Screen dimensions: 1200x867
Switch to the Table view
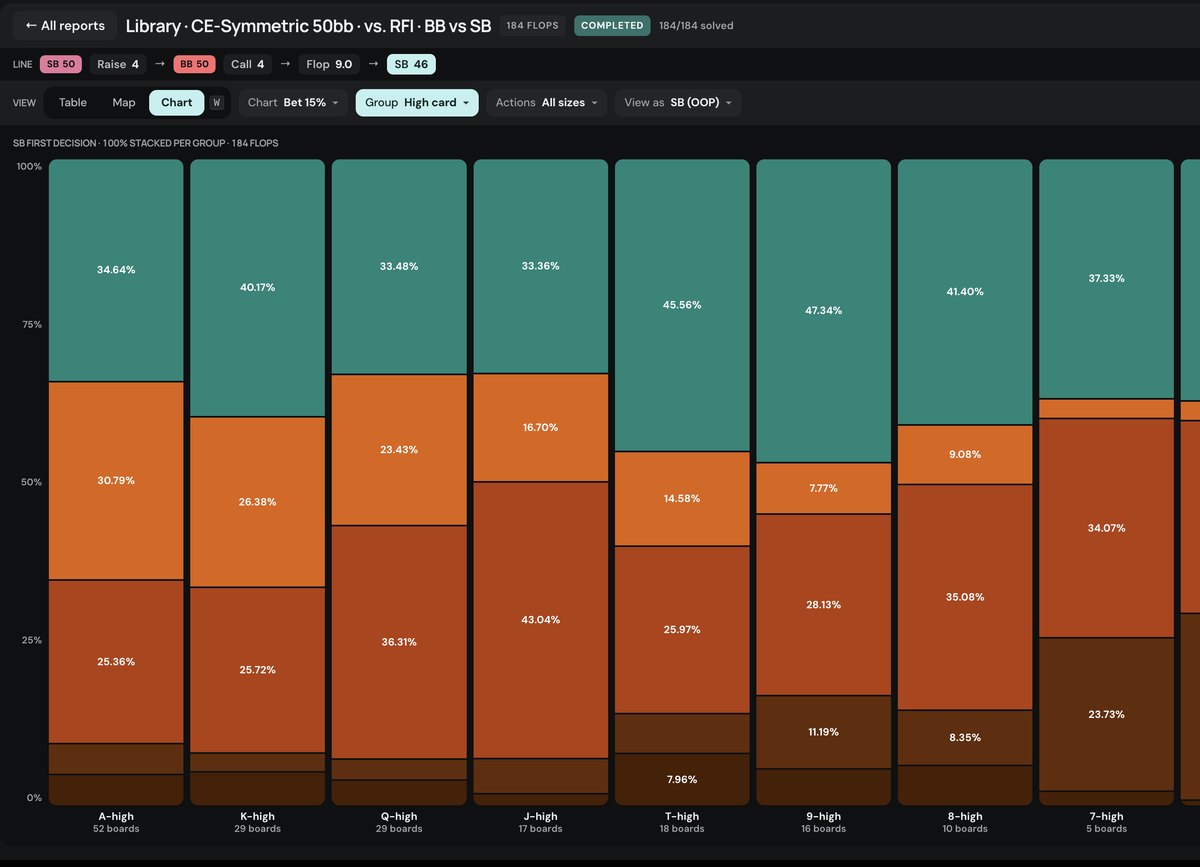73,103
